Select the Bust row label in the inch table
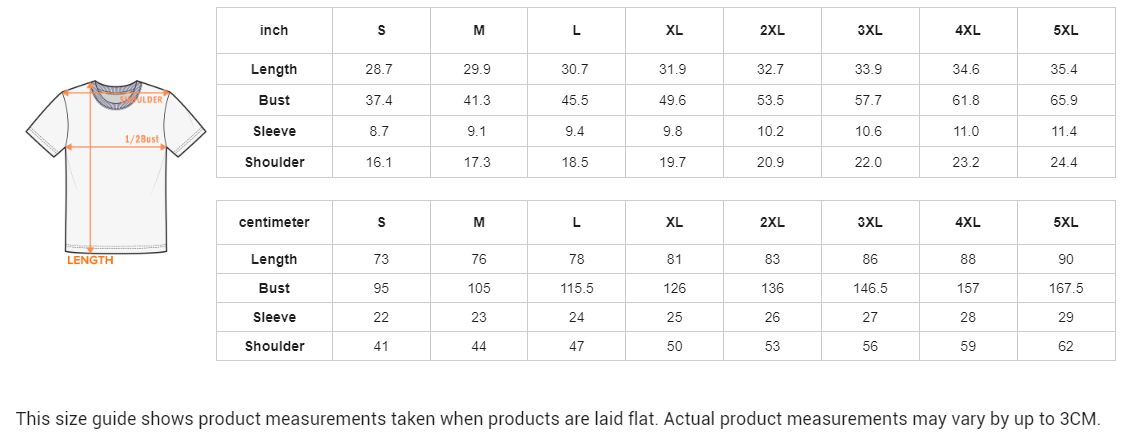 tap(274, 100)
